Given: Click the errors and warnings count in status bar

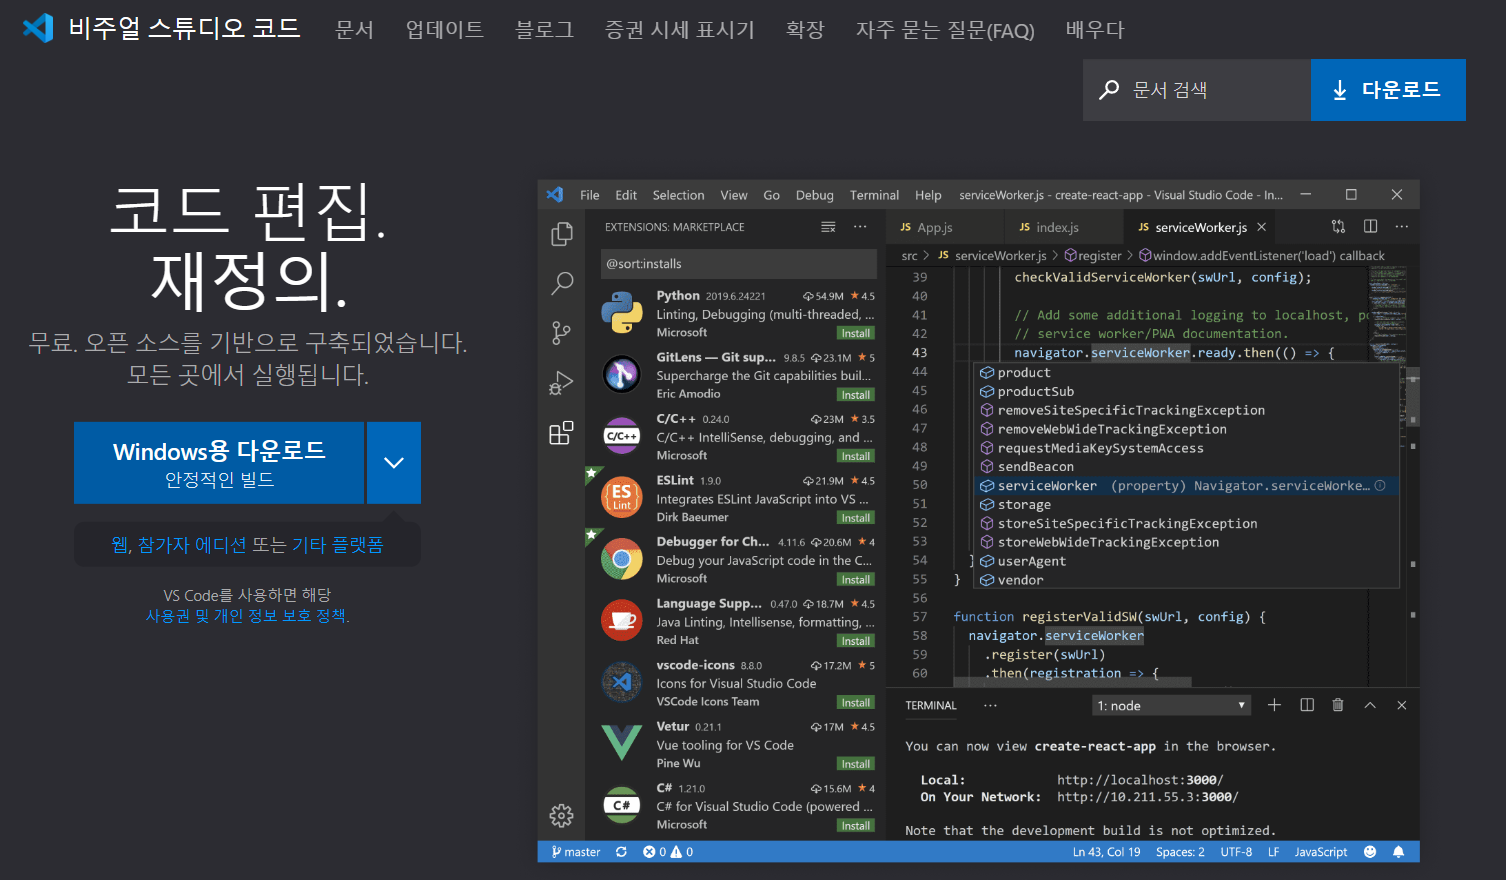Looking at the screenshot, I should tap(669, 852).
